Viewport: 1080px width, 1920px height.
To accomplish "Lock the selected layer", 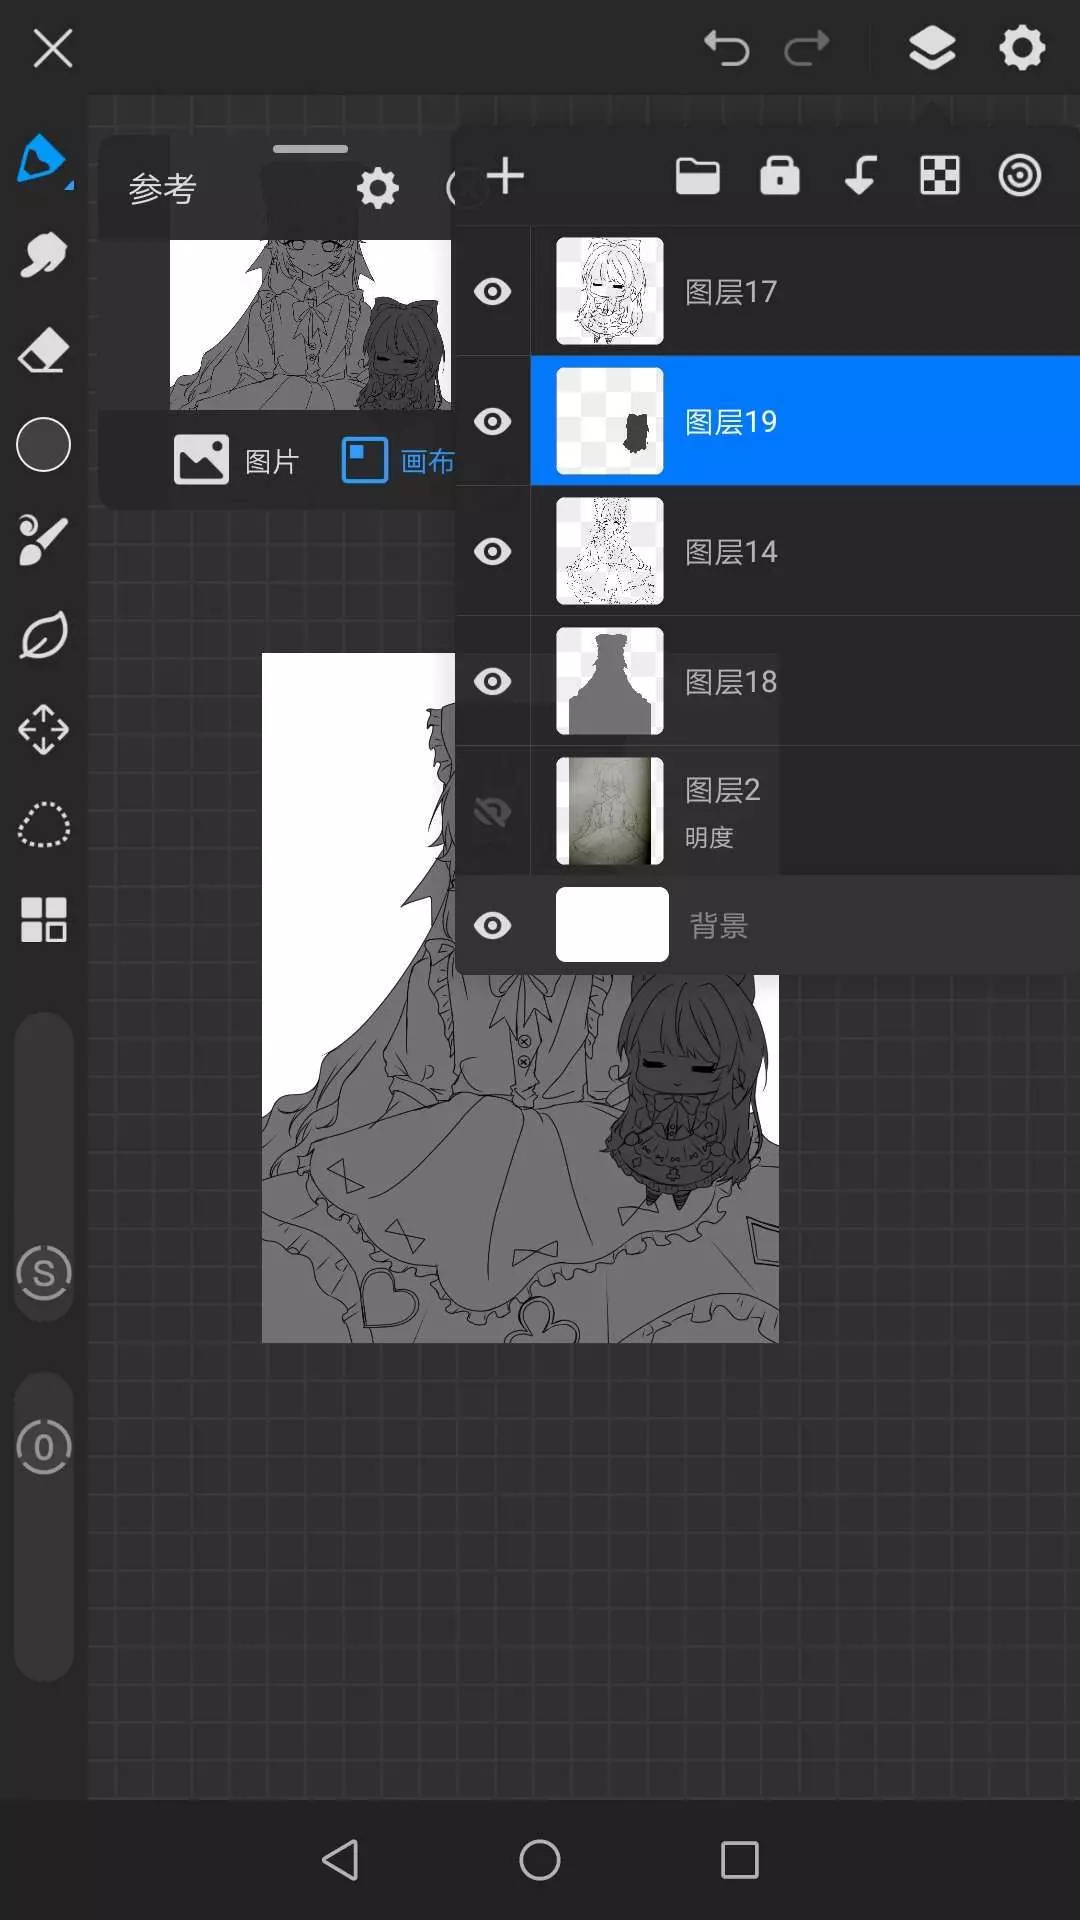I will [x=779, y=176].
